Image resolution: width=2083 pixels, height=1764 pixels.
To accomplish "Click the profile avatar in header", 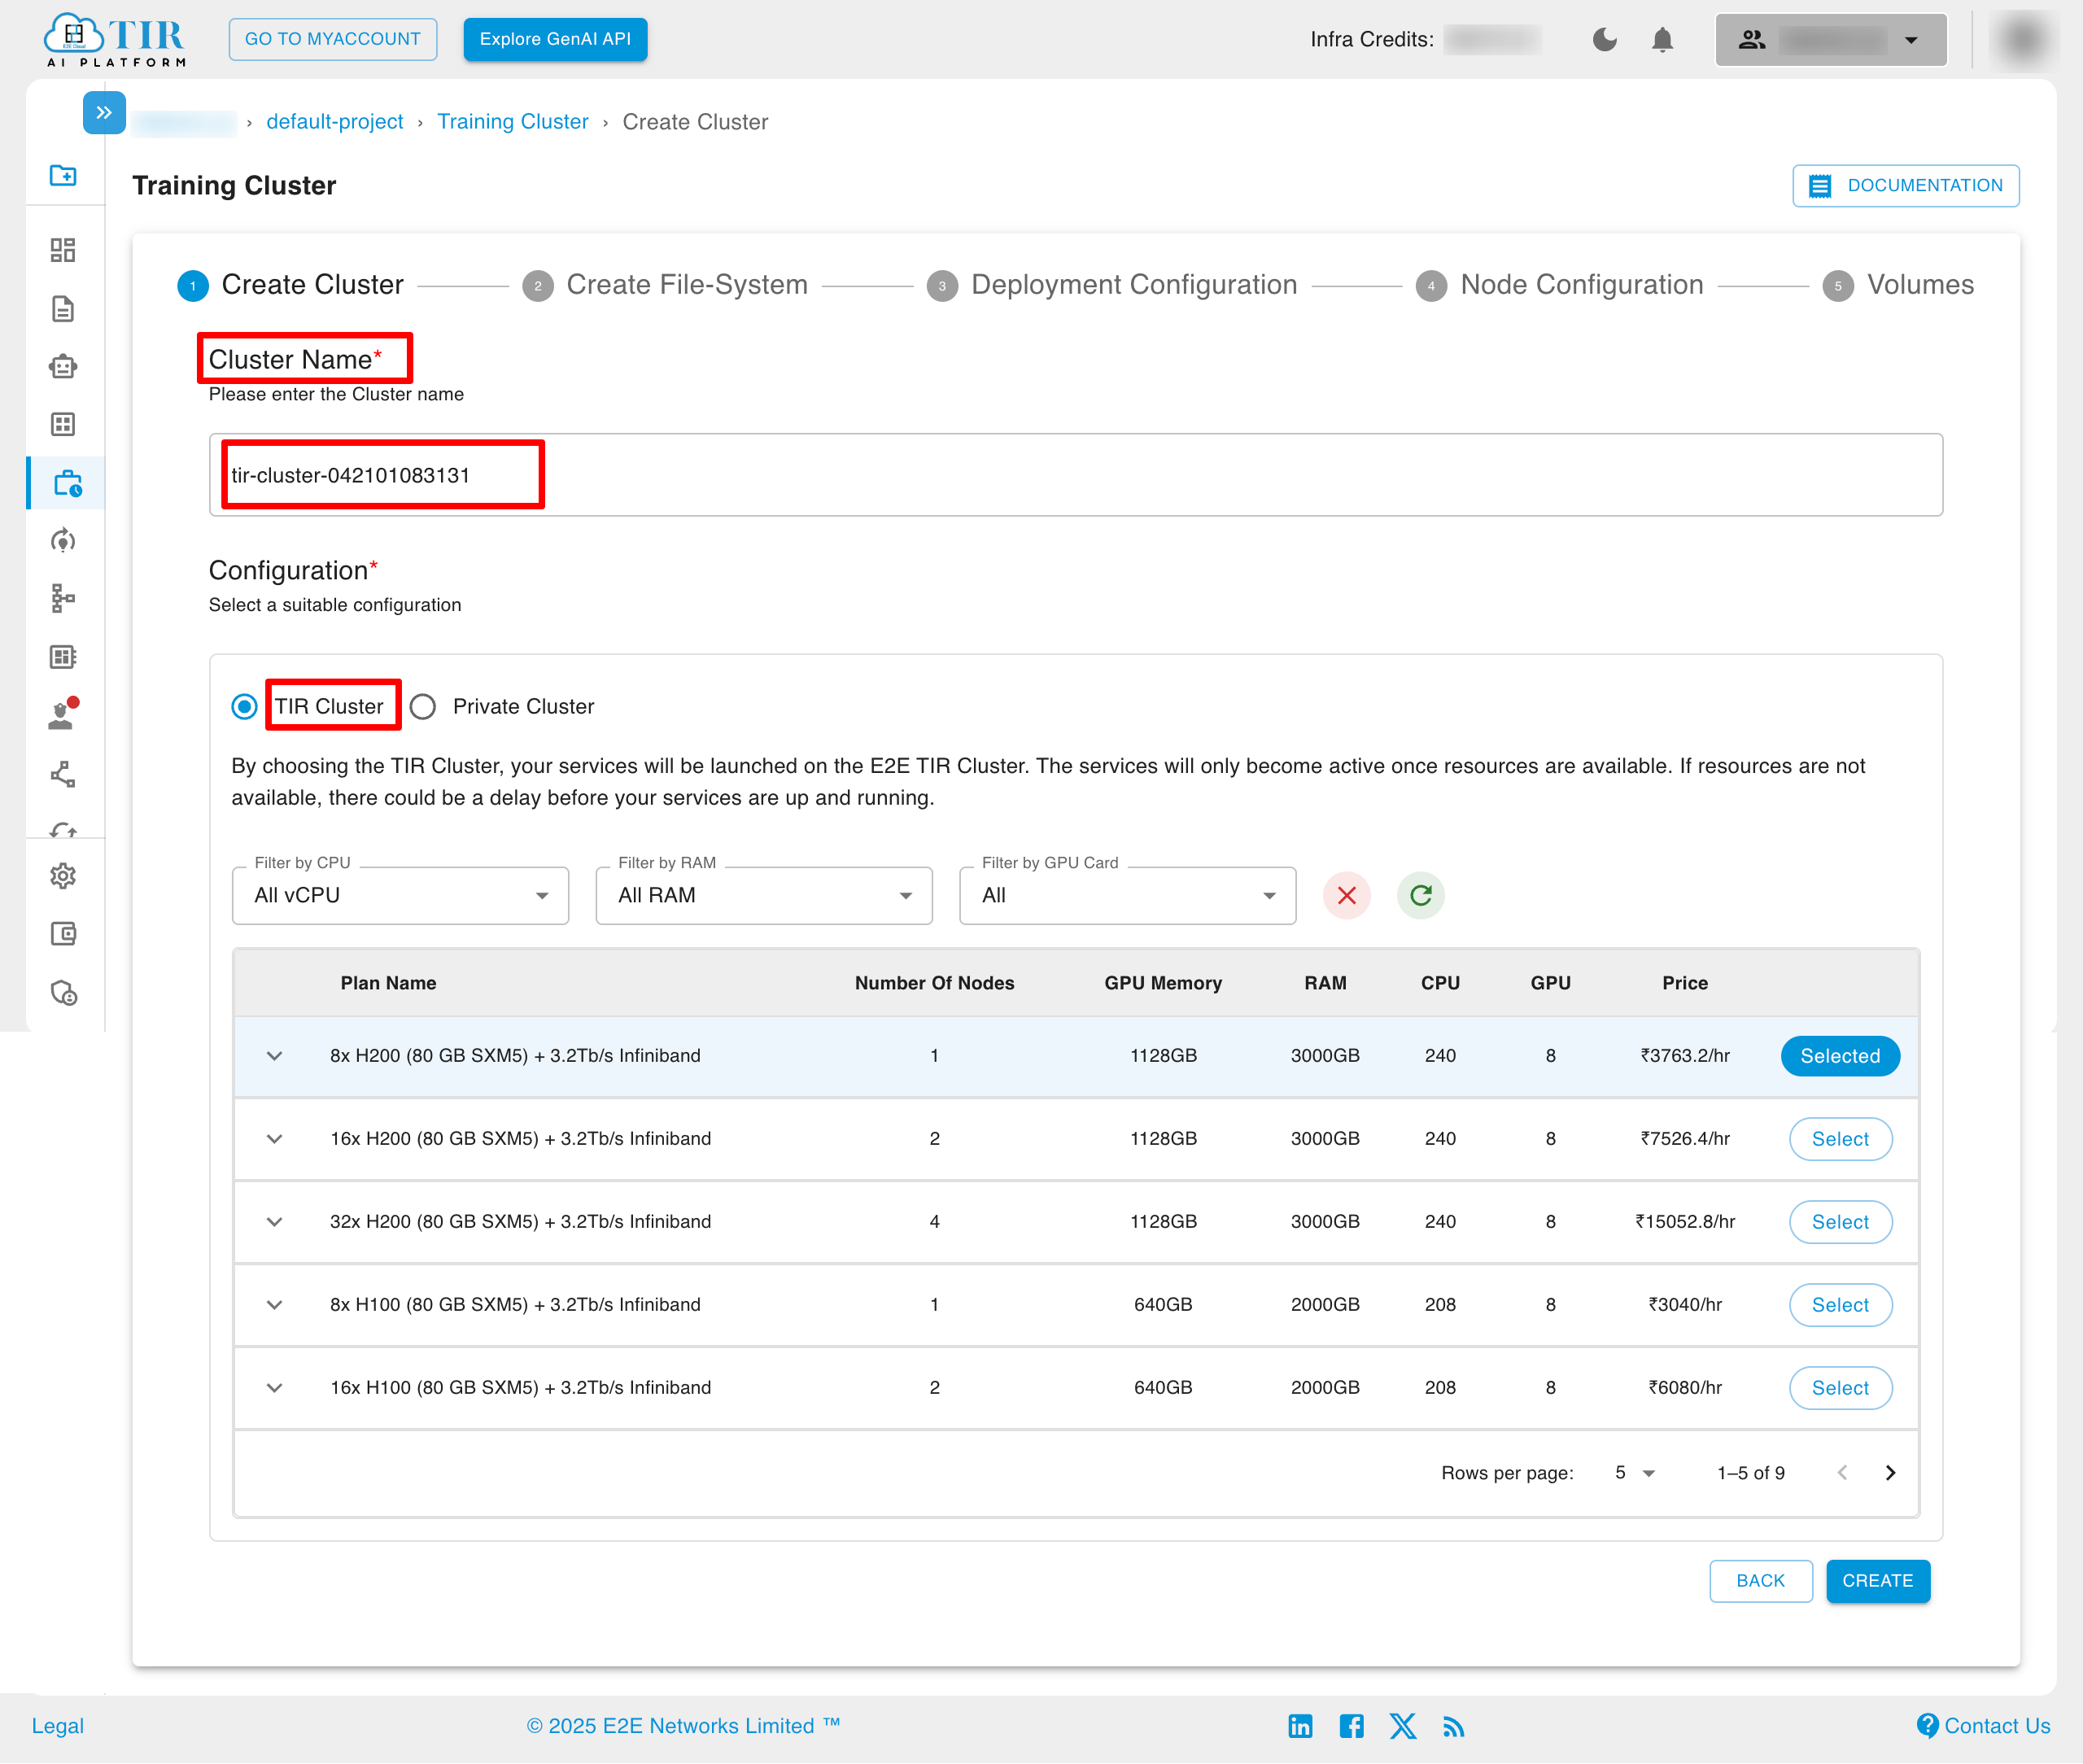I will pyautogui.click(x=2022, y=39).
